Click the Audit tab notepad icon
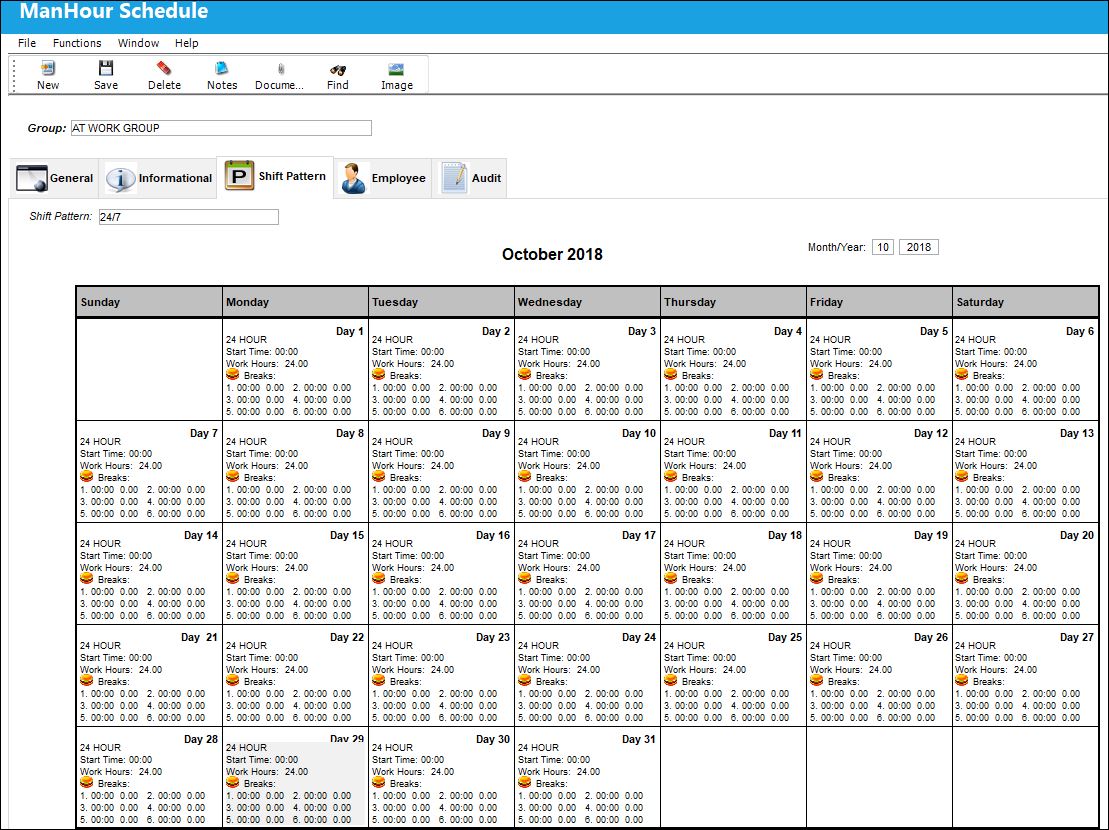 coord(454,178)
